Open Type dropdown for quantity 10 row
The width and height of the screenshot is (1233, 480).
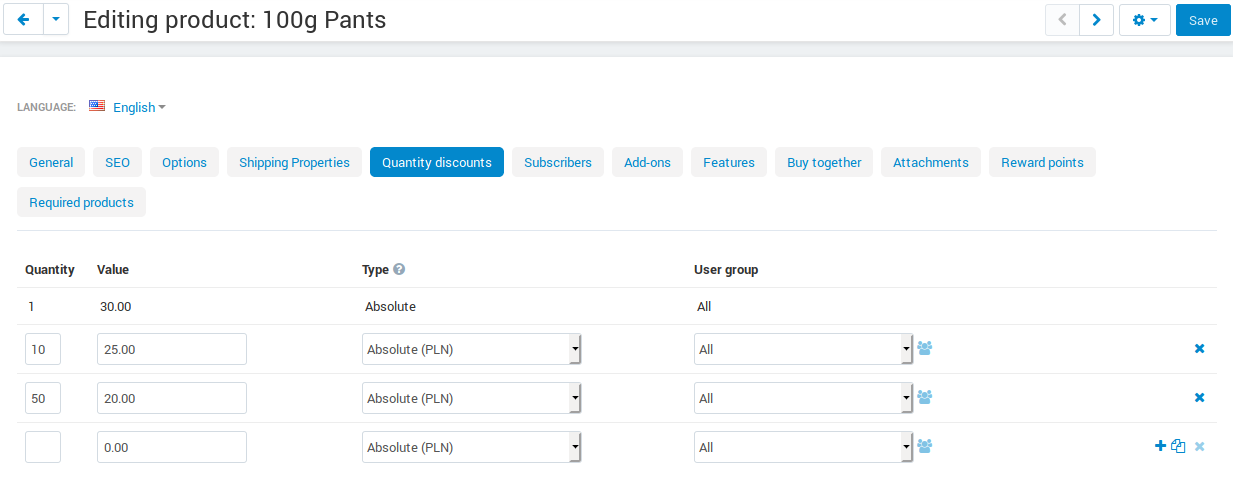click(472, 349)
